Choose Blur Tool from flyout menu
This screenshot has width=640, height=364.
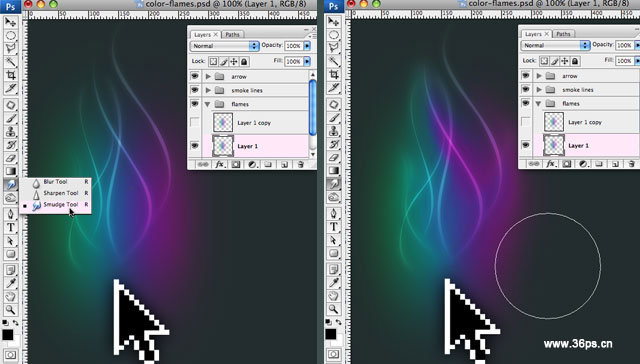click(56, 182)
